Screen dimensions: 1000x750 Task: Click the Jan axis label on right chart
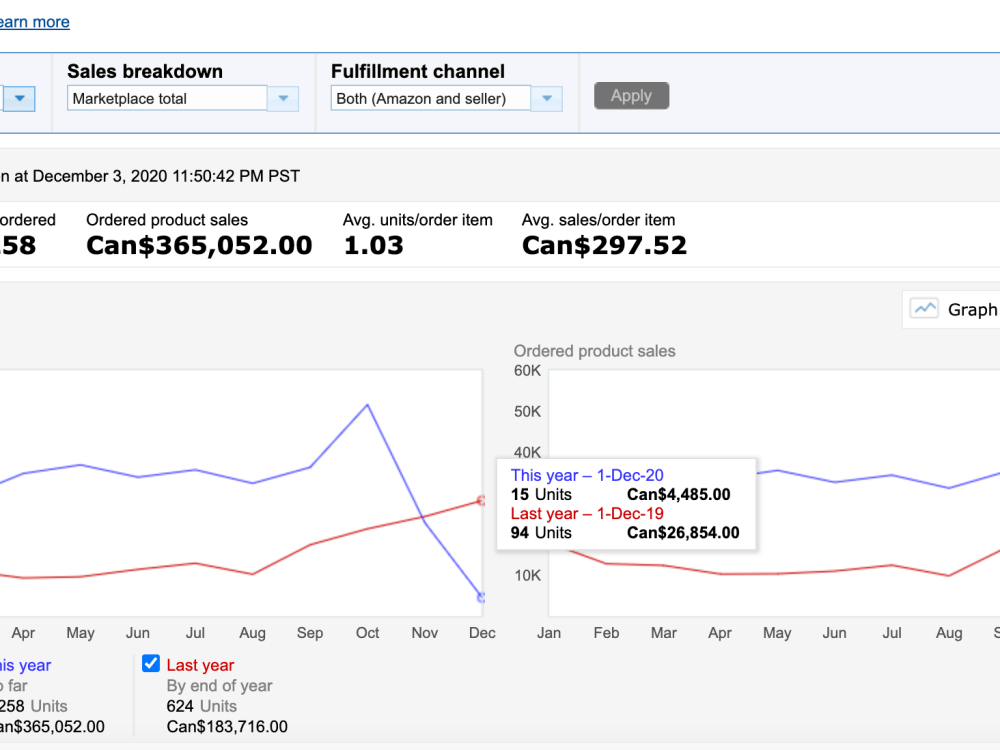tap(549, 633)
